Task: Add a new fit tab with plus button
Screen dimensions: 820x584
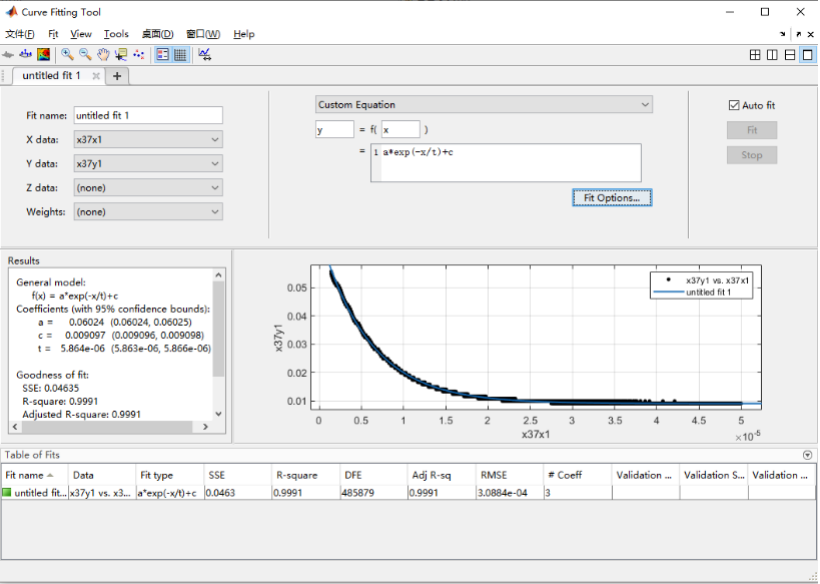Action: pos(117,76)
